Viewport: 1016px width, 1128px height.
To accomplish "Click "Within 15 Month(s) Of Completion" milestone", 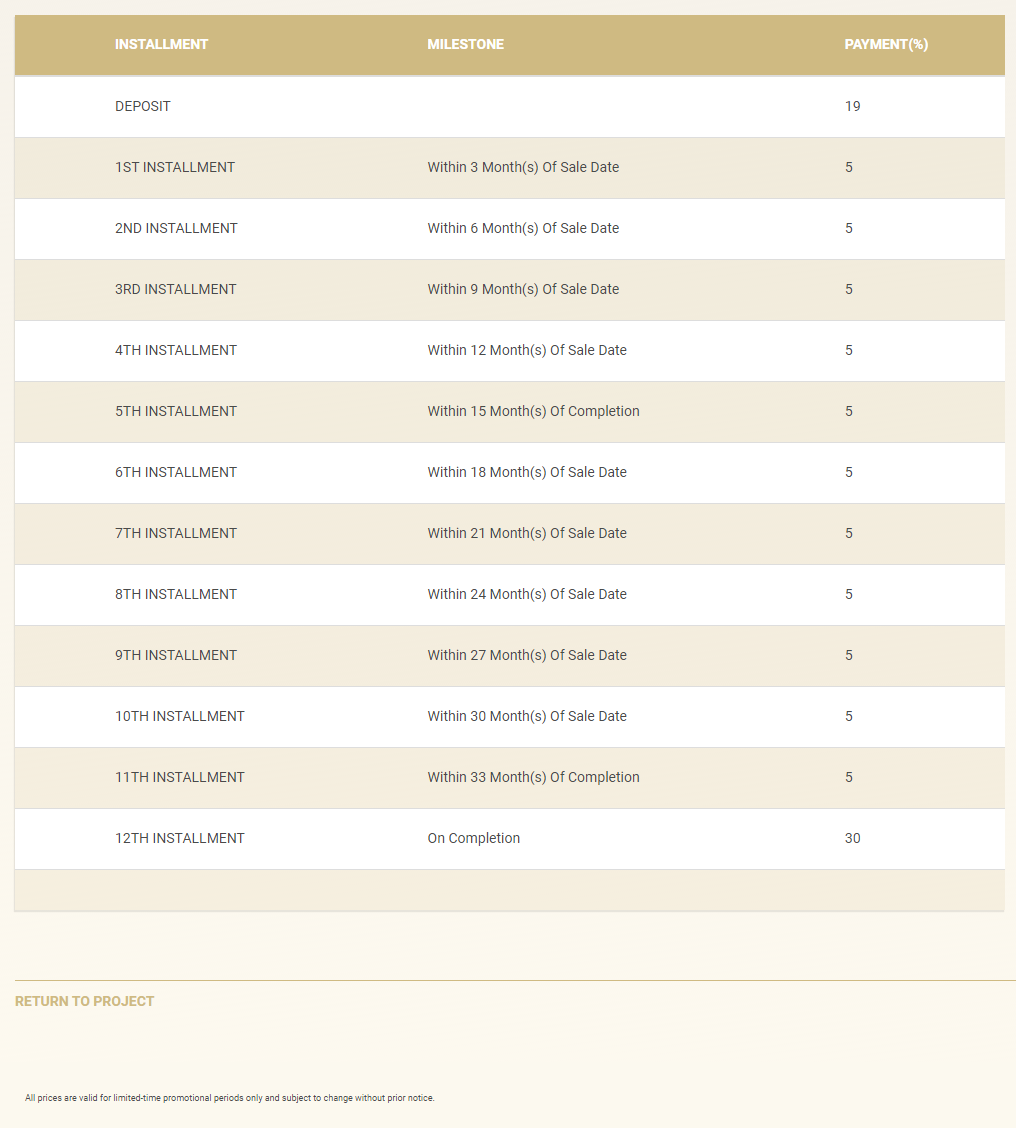I will (533, 411).
